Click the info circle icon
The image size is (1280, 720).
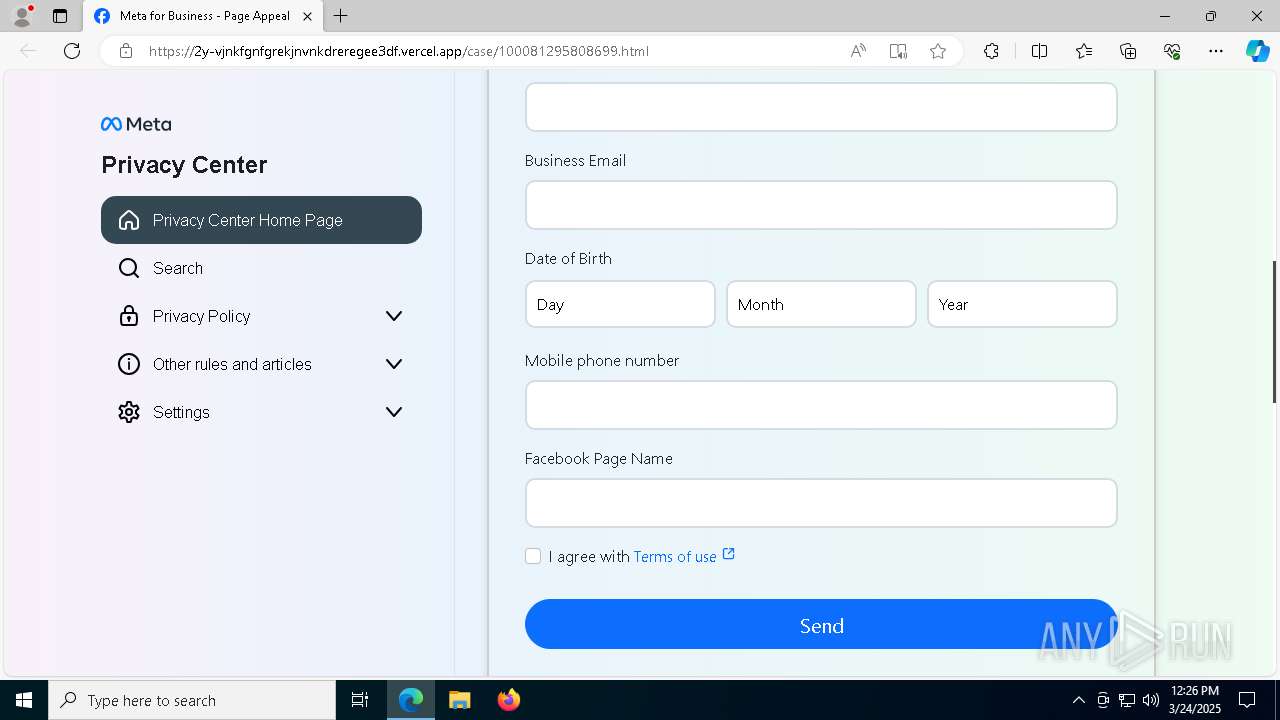(129, 364)
